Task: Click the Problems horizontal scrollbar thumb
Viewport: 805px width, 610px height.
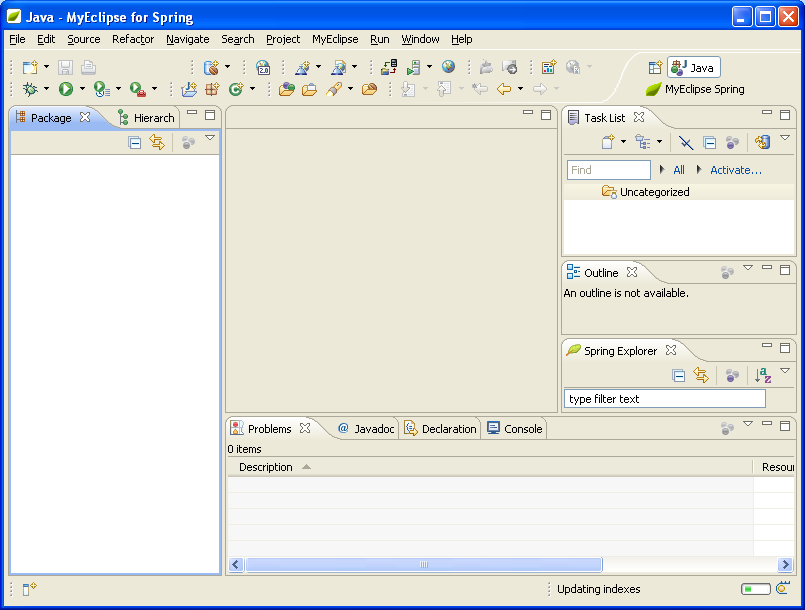Action: point(424,565)
